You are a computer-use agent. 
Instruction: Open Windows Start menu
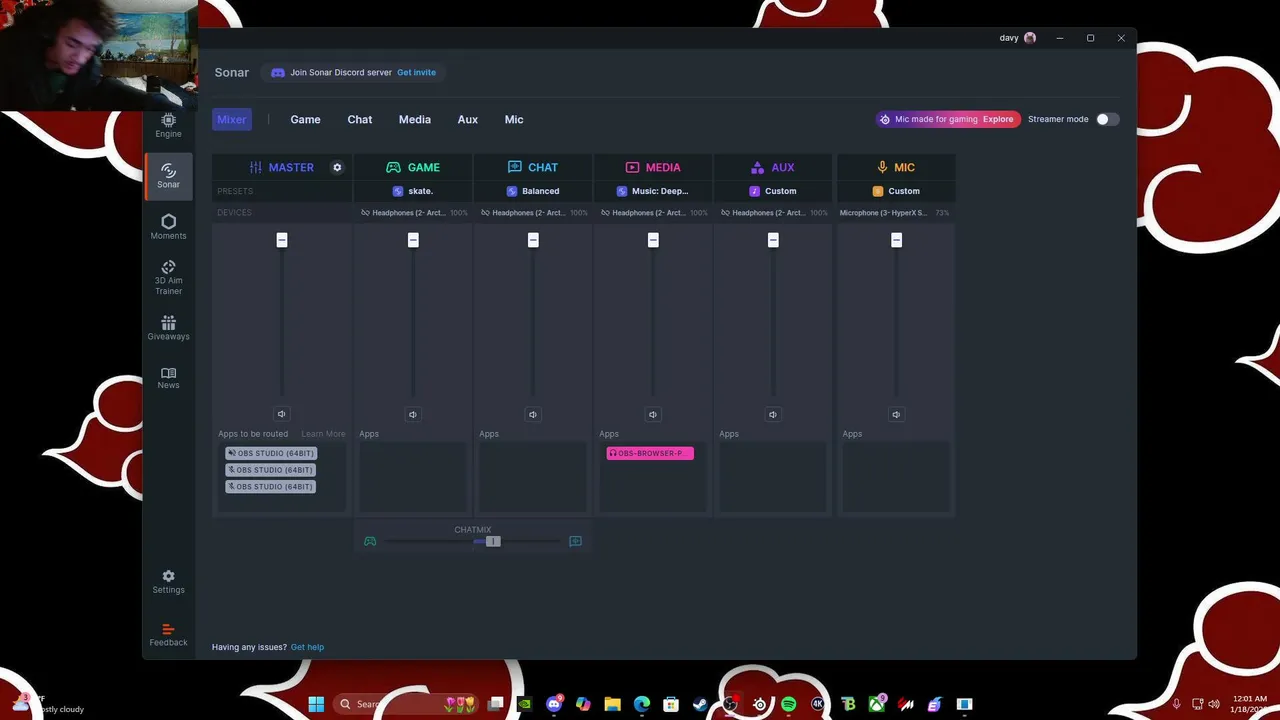click(x=316, y=704)
